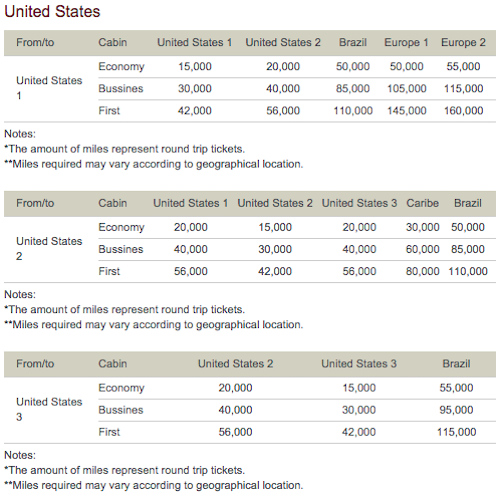Image resolution: width=500 pixels, height=497 pixels.
Task: Select the 80,000 Caribe First value
Action: [x=422, y=271]
